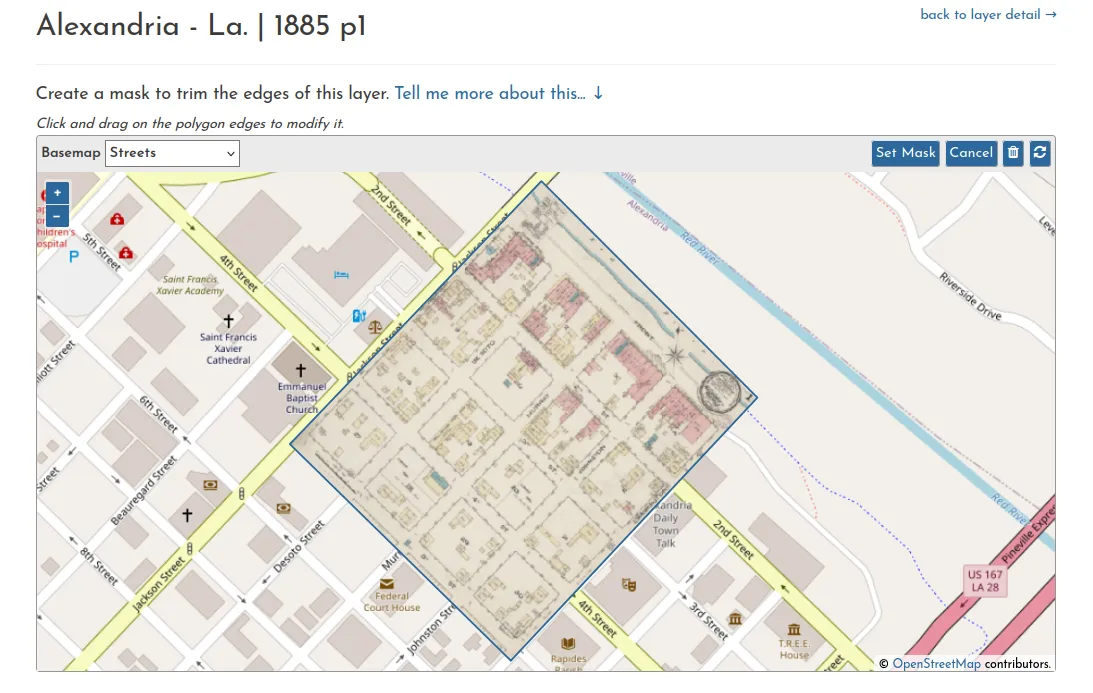
Task: Click the post office envelope at Federal Court House
Action: pyautogui.click(x=386, y=581)
